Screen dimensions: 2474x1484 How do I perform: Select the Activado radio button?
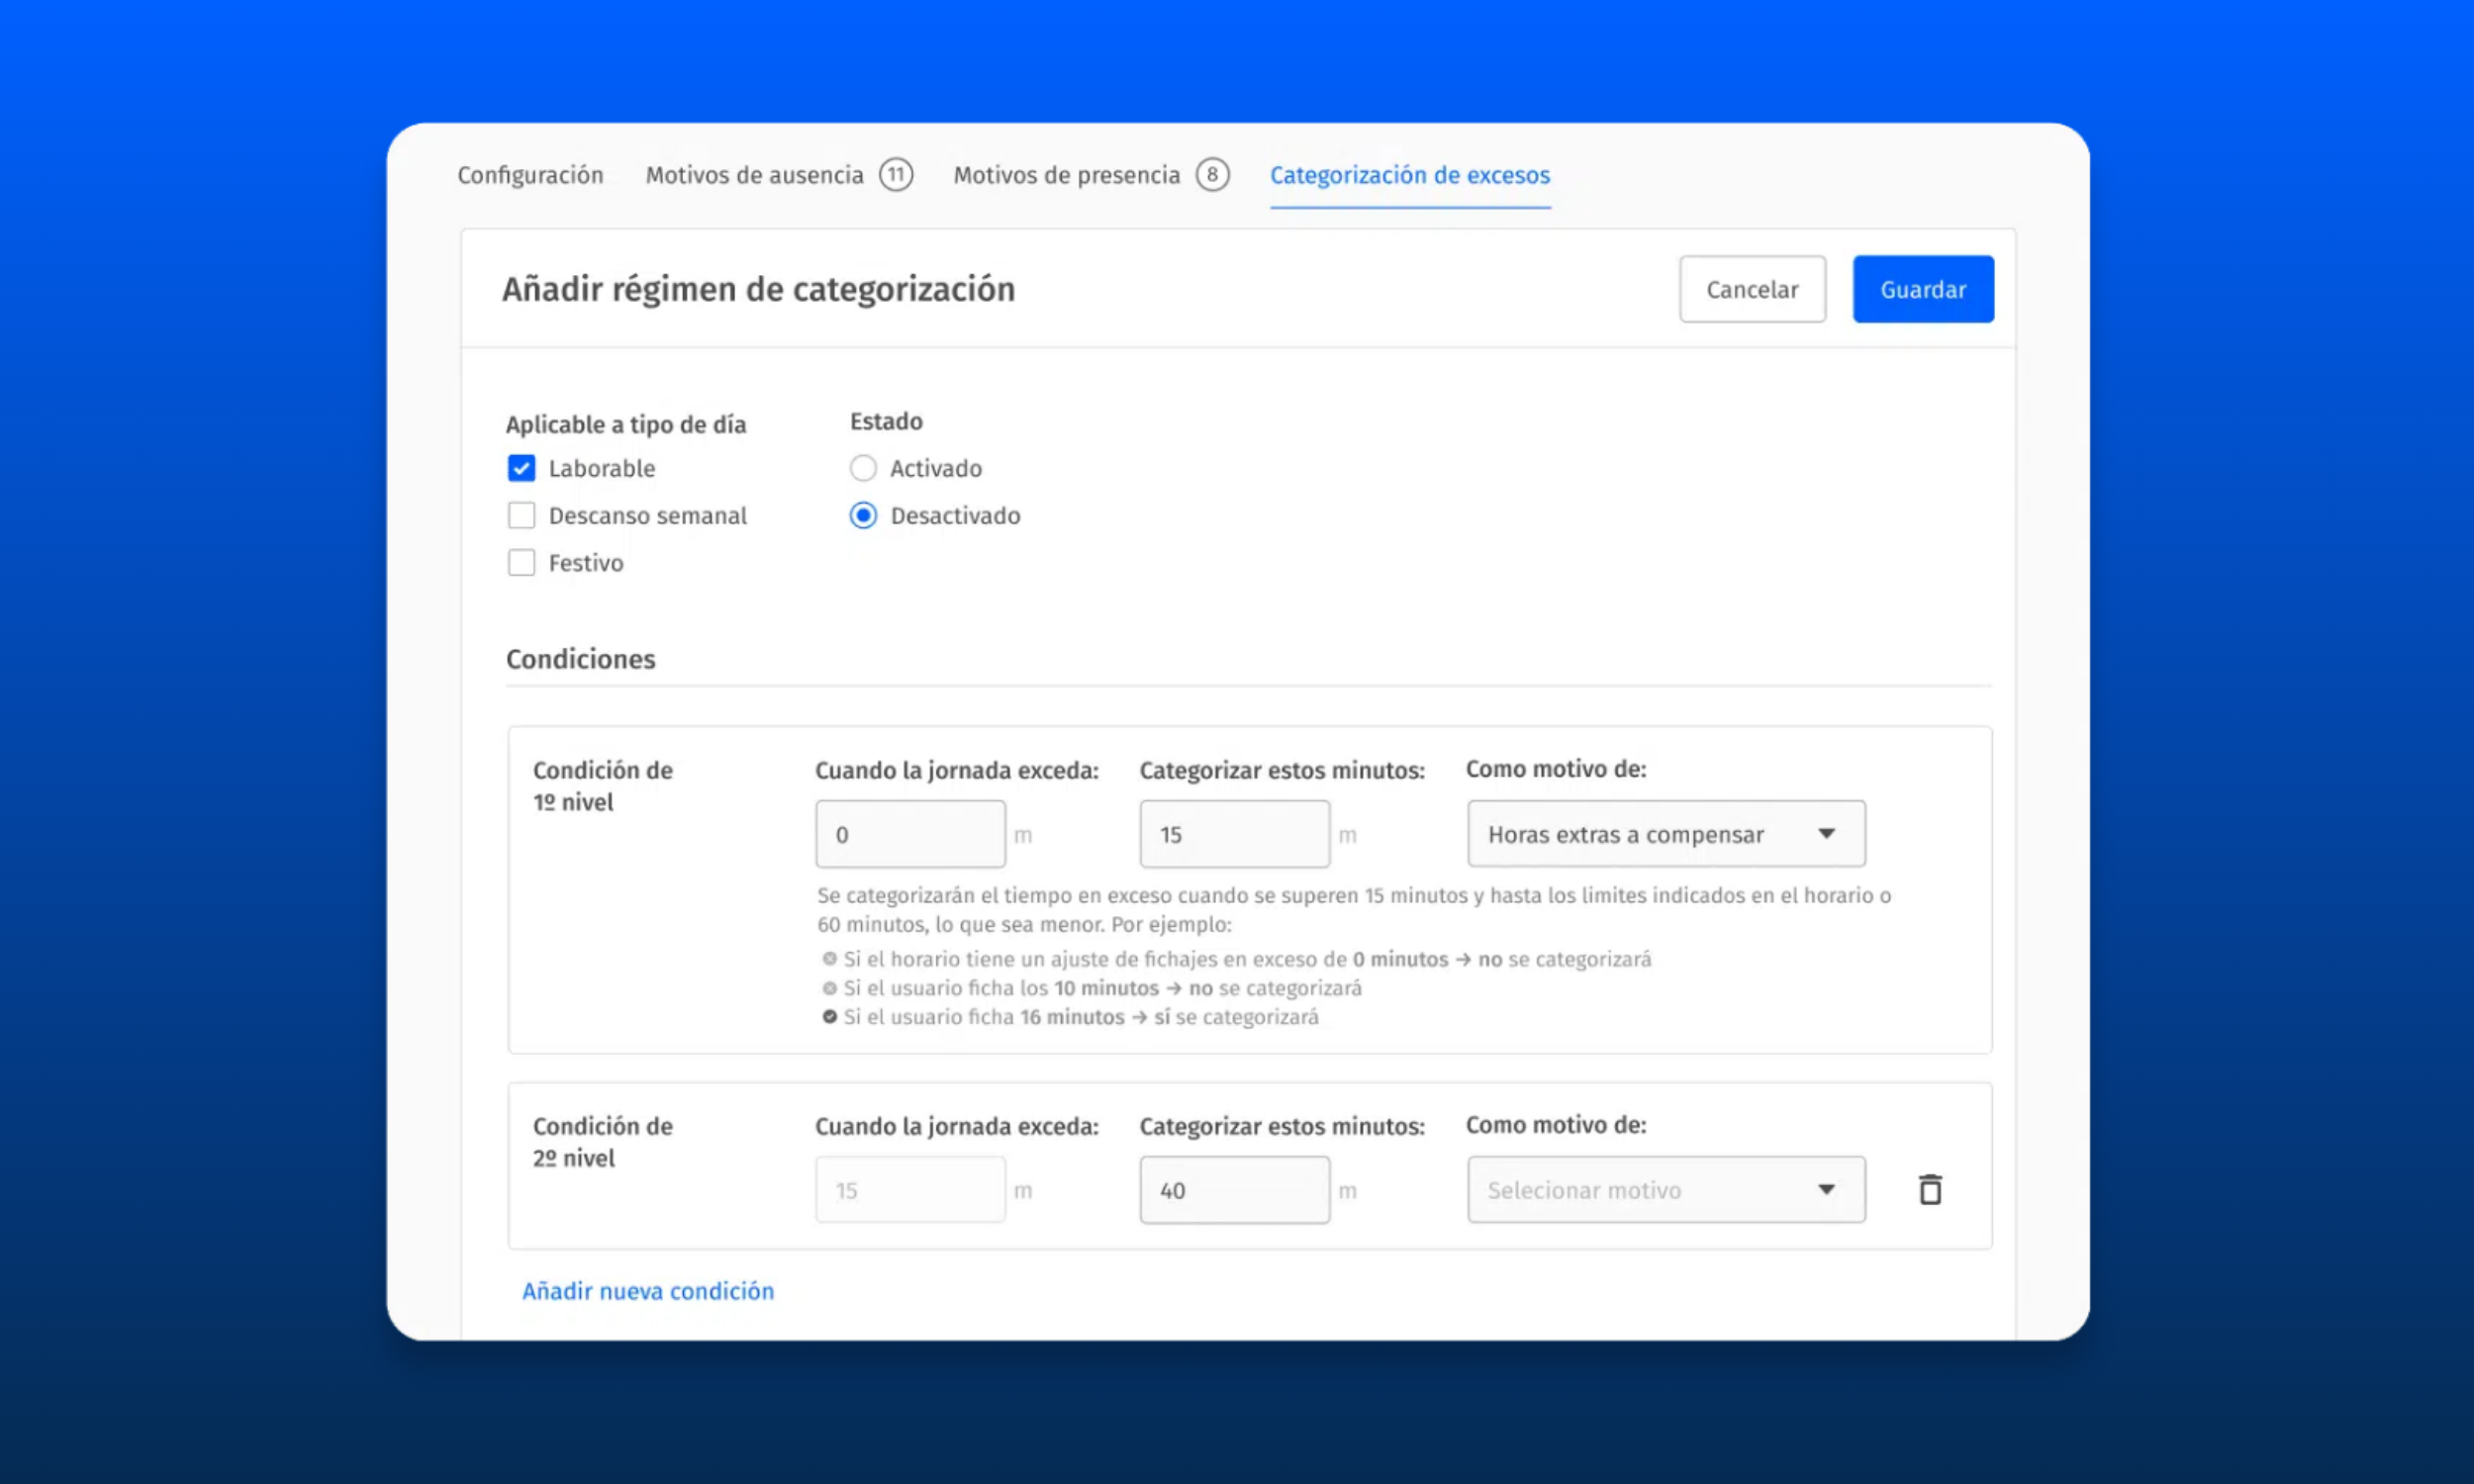pos(863,468)
